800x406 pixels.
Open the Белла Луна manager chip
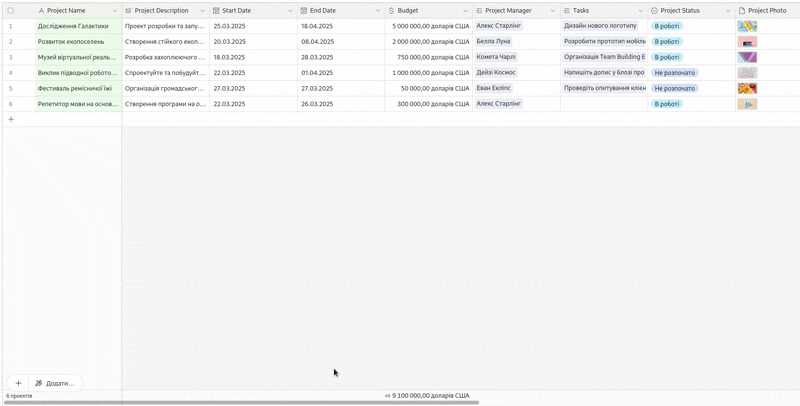[x=493, y=41]
